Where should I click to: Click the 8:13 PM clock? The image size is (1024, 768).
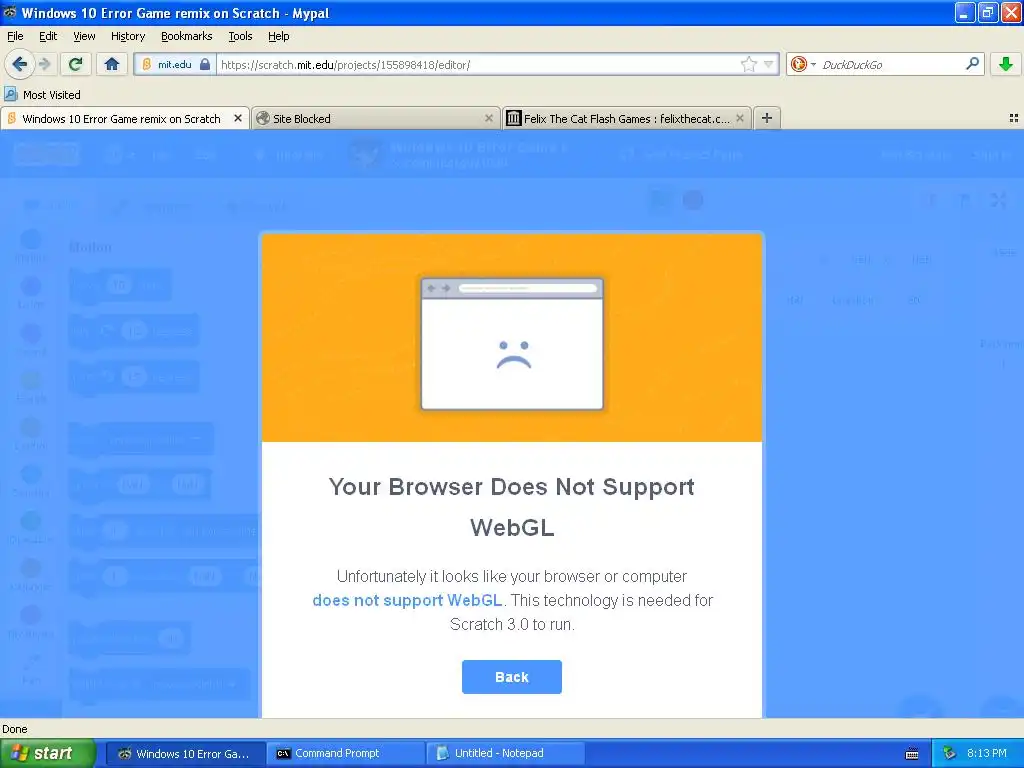tap(986, 753)
